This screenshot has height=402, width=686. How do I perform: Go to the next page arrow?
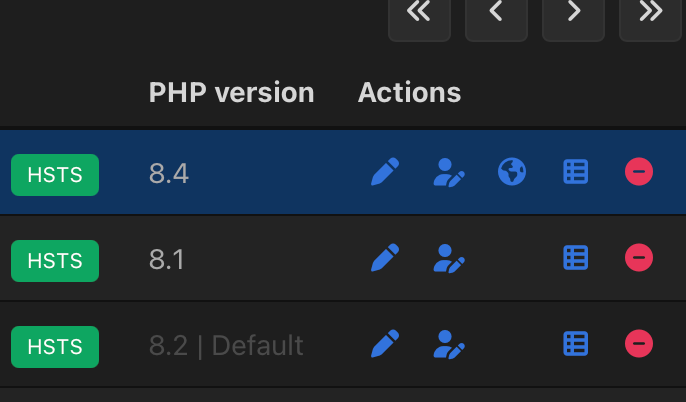[x=573, y=14]
